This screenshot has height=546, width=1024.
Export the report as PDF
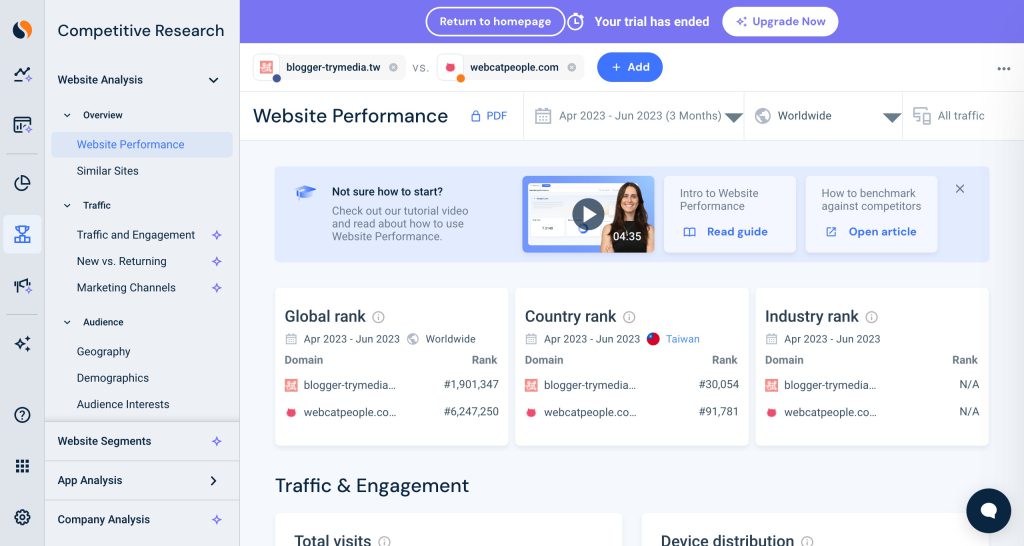pos(489,116)
